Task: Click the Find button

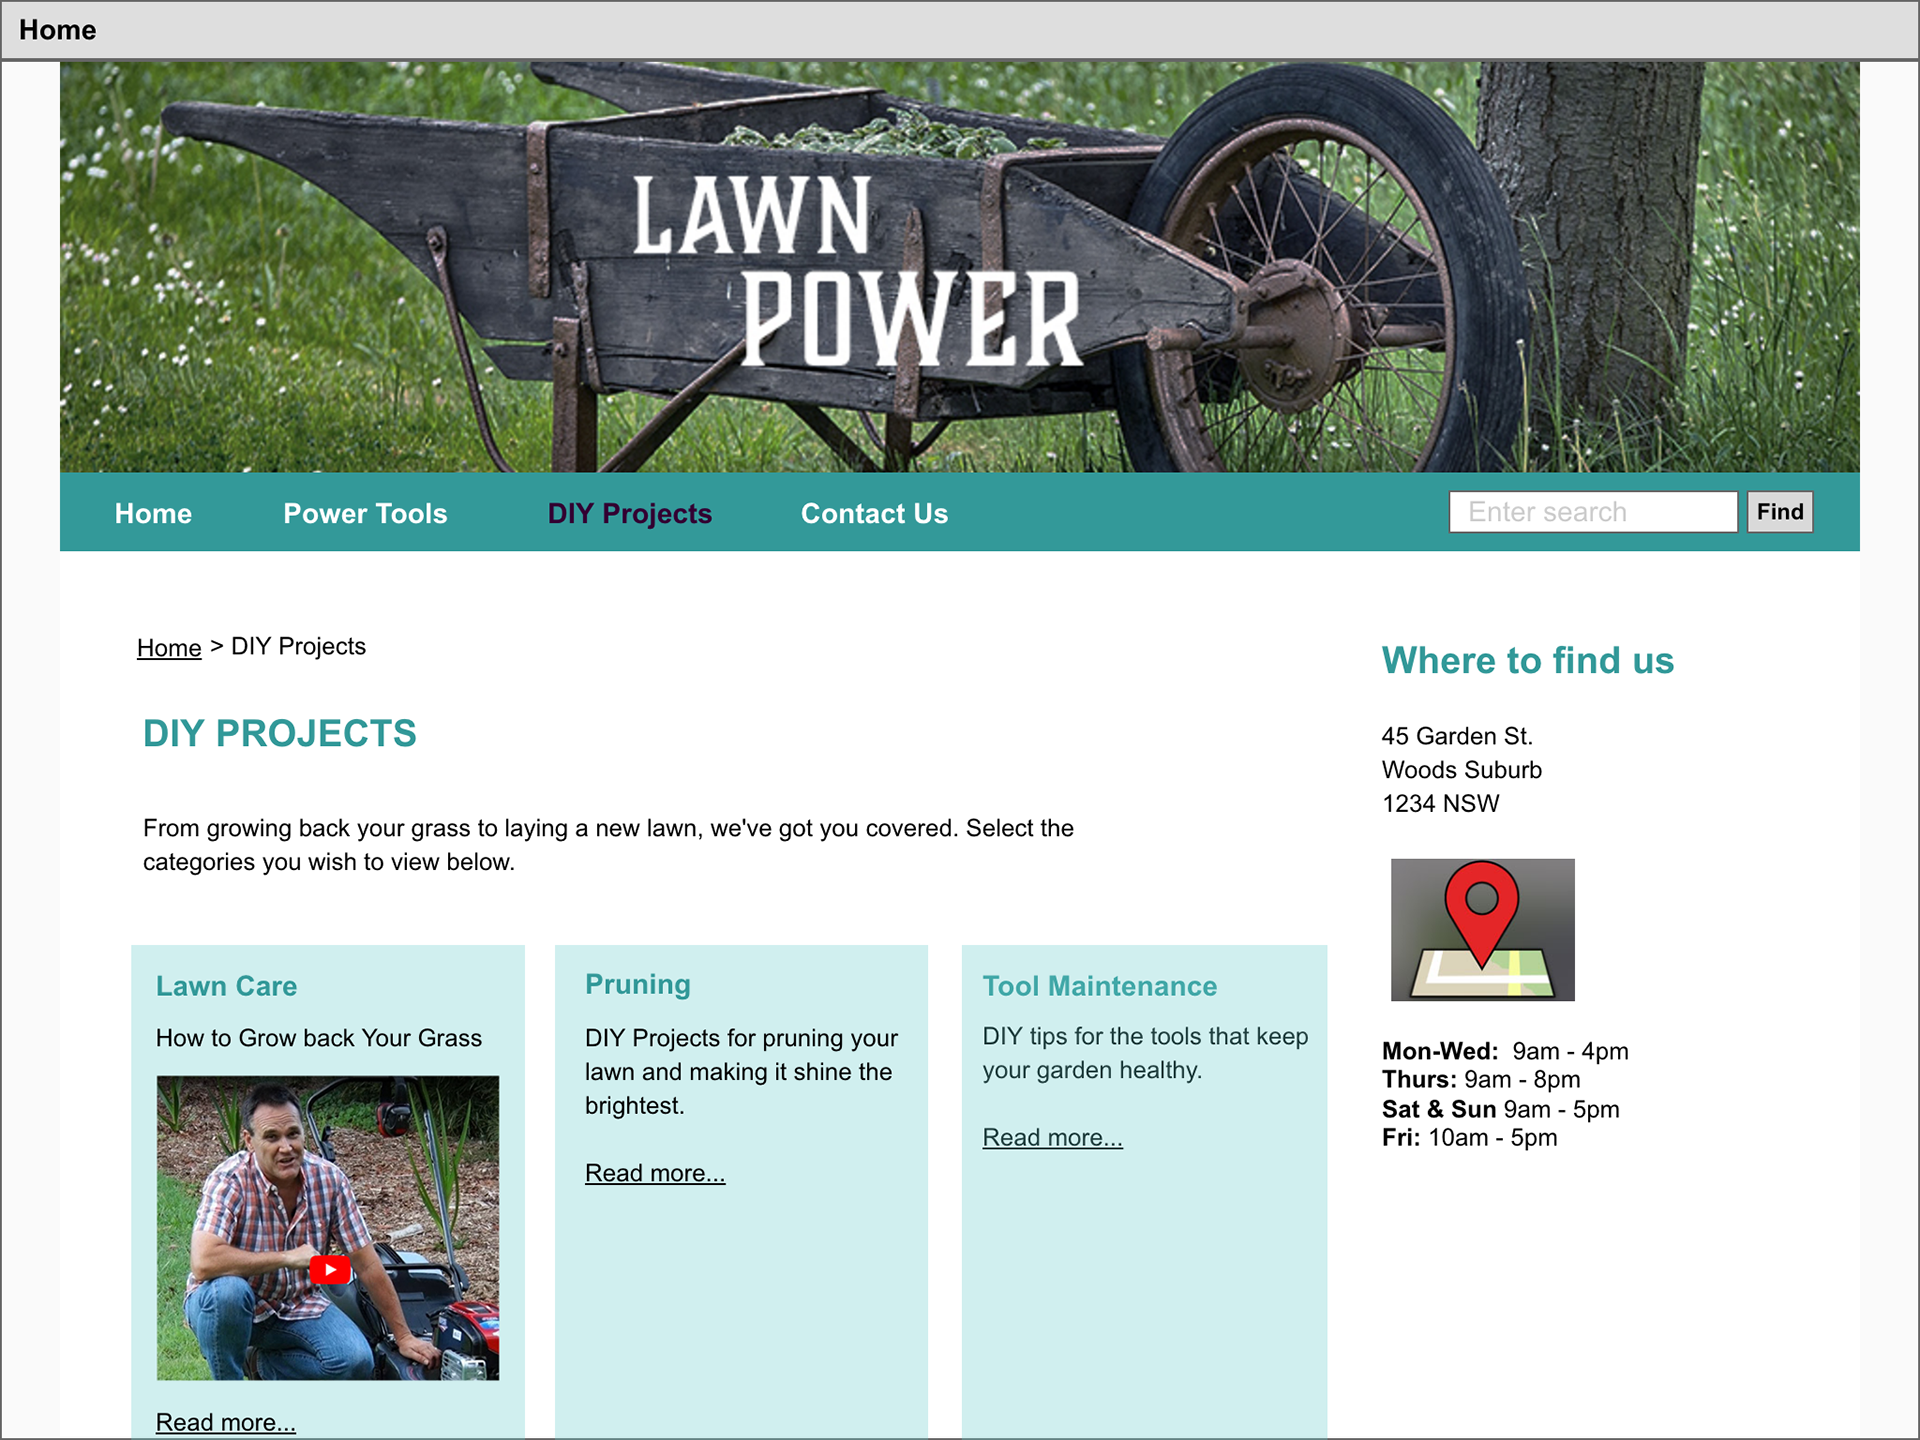Action: [1780, 511]
